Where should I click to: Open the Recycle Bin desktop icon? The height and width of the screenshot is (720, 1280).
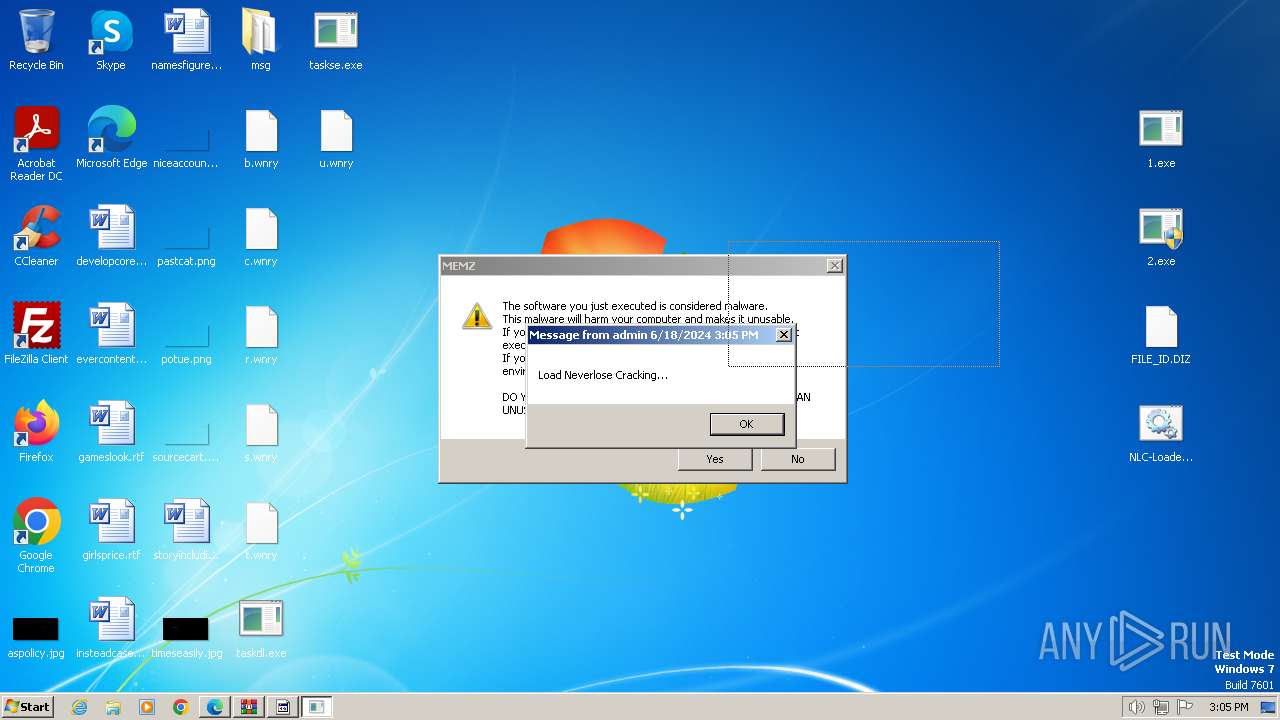pos(36,40)
